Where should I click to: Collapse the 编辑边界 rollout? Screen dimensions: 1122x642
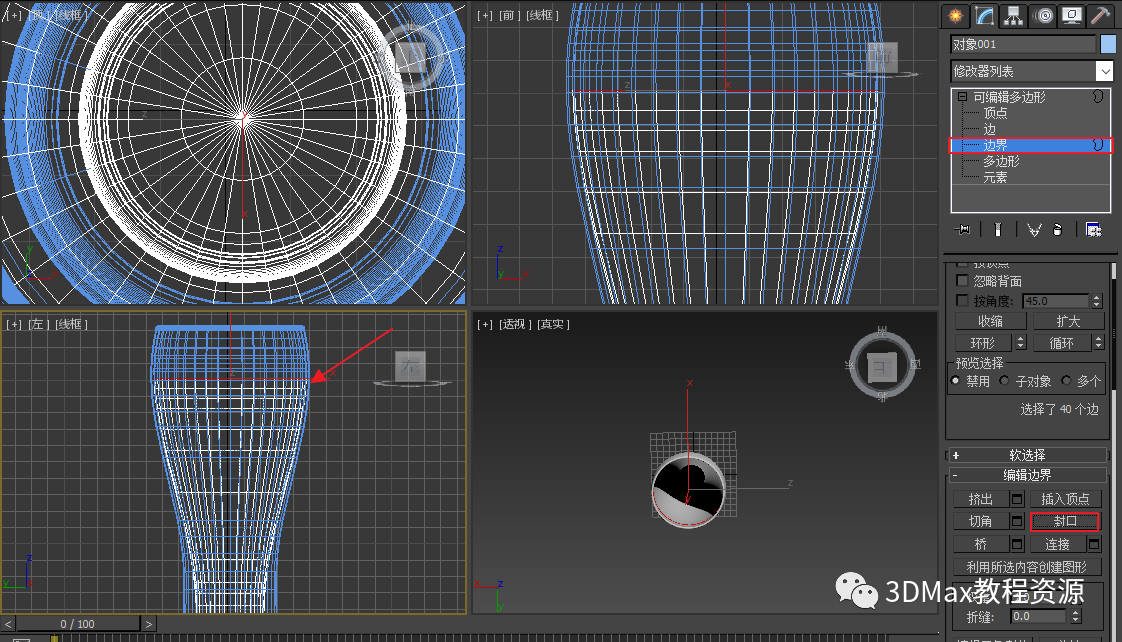point(1027,475)
